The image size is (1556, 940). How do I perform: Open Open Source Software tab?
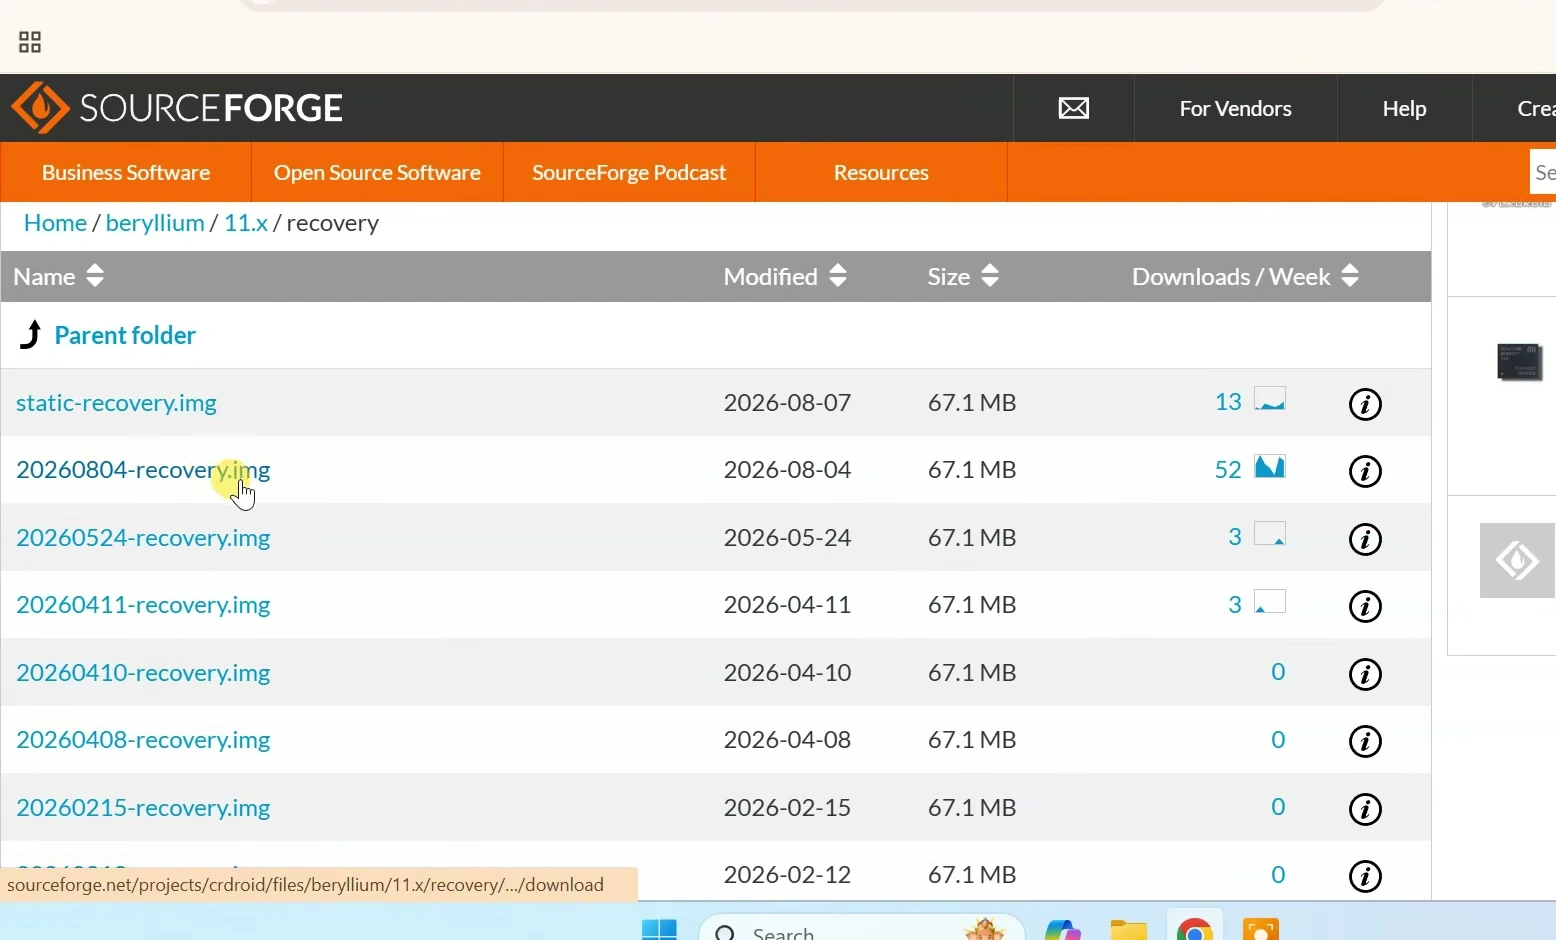[x=377, y=172]
